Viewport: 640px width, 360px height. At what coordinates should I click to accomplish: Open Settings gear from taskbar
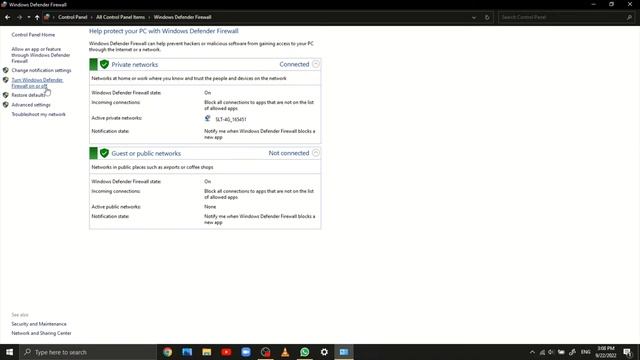point(324,352)
